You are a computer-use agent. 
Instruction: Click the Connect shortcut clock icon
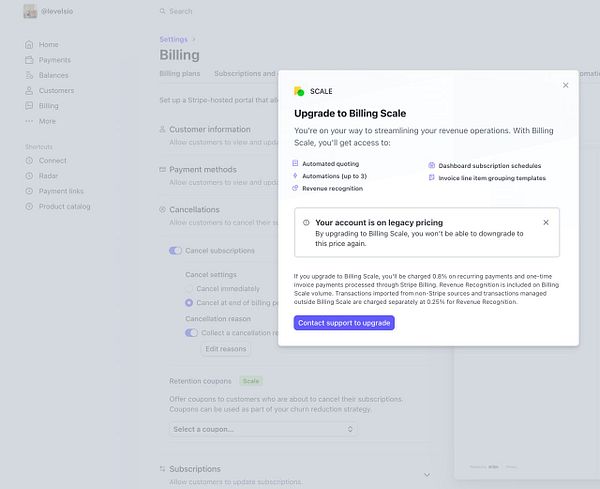pyautogui.click(x=29, y=160)
